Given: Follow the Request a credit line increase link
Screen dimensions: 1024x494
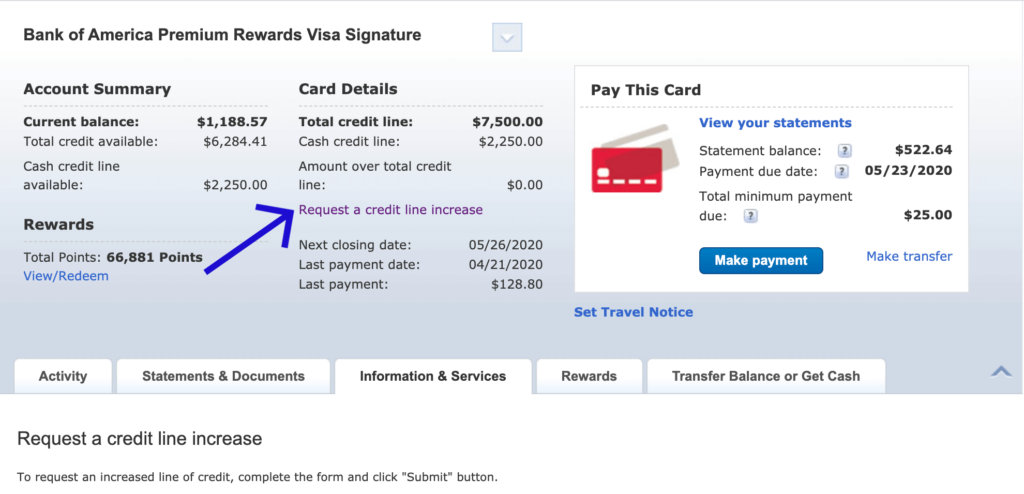Looking at the screenshot, I should (x=391, y=210).
